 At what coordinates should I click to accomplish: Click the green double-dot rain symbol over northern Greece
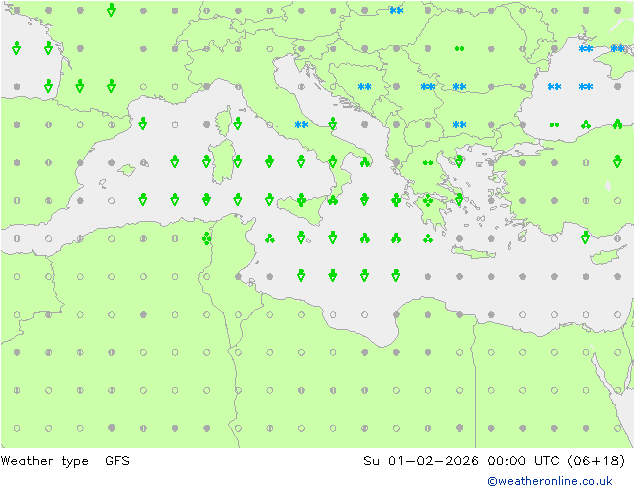coord(428,163)
